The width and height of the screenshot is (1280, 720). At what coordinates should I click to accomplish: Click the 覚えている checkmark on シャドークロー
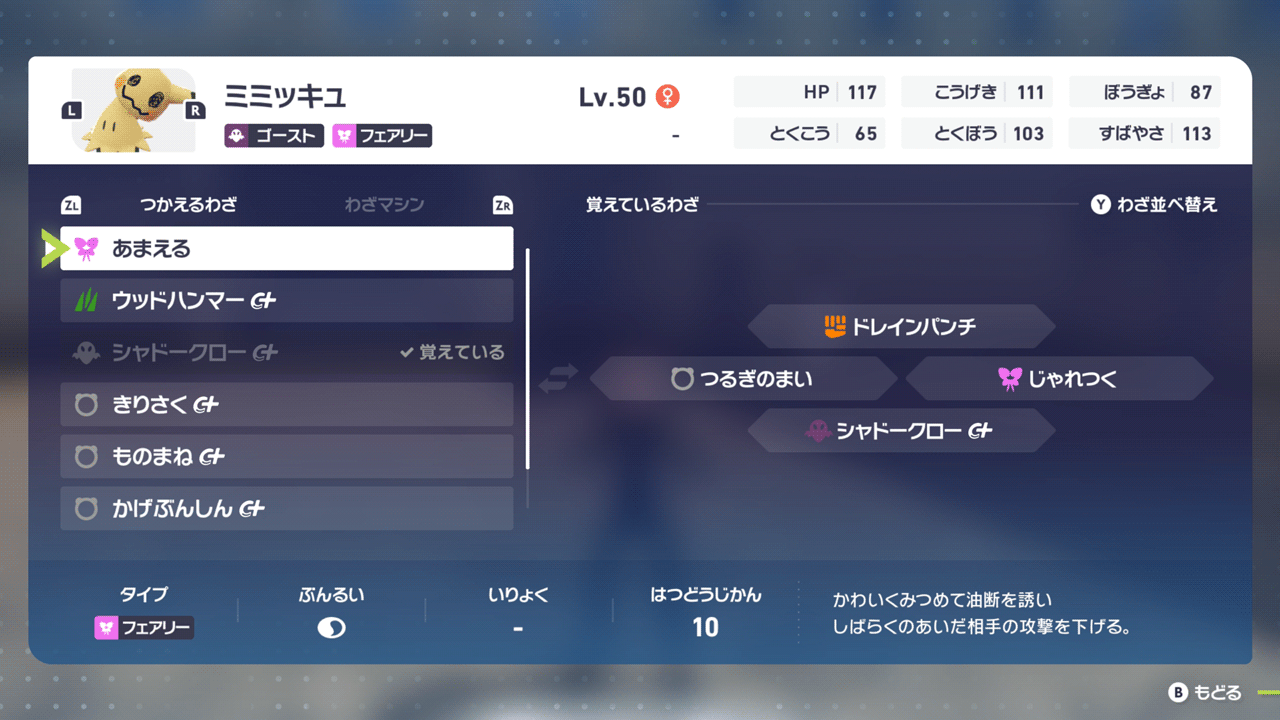[x=407, y=353]
